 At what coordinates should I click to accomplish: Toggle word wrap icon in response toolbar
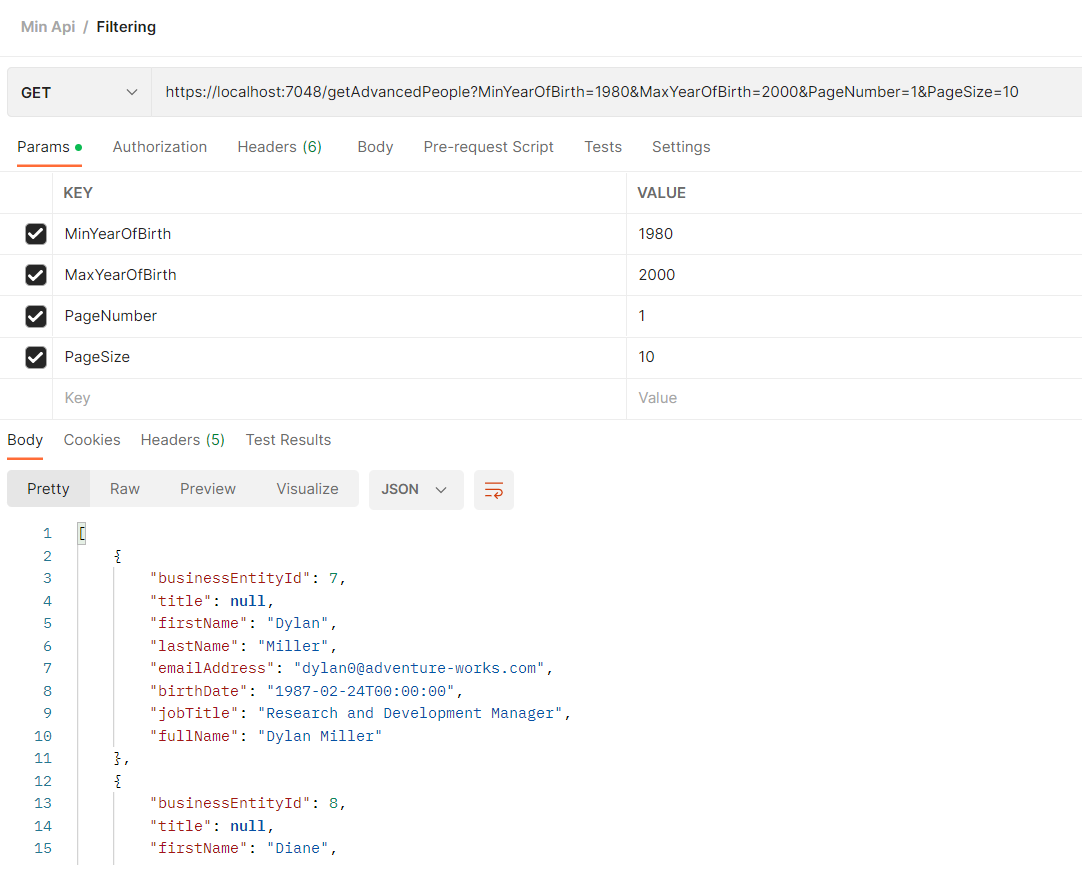pos(493,490)
